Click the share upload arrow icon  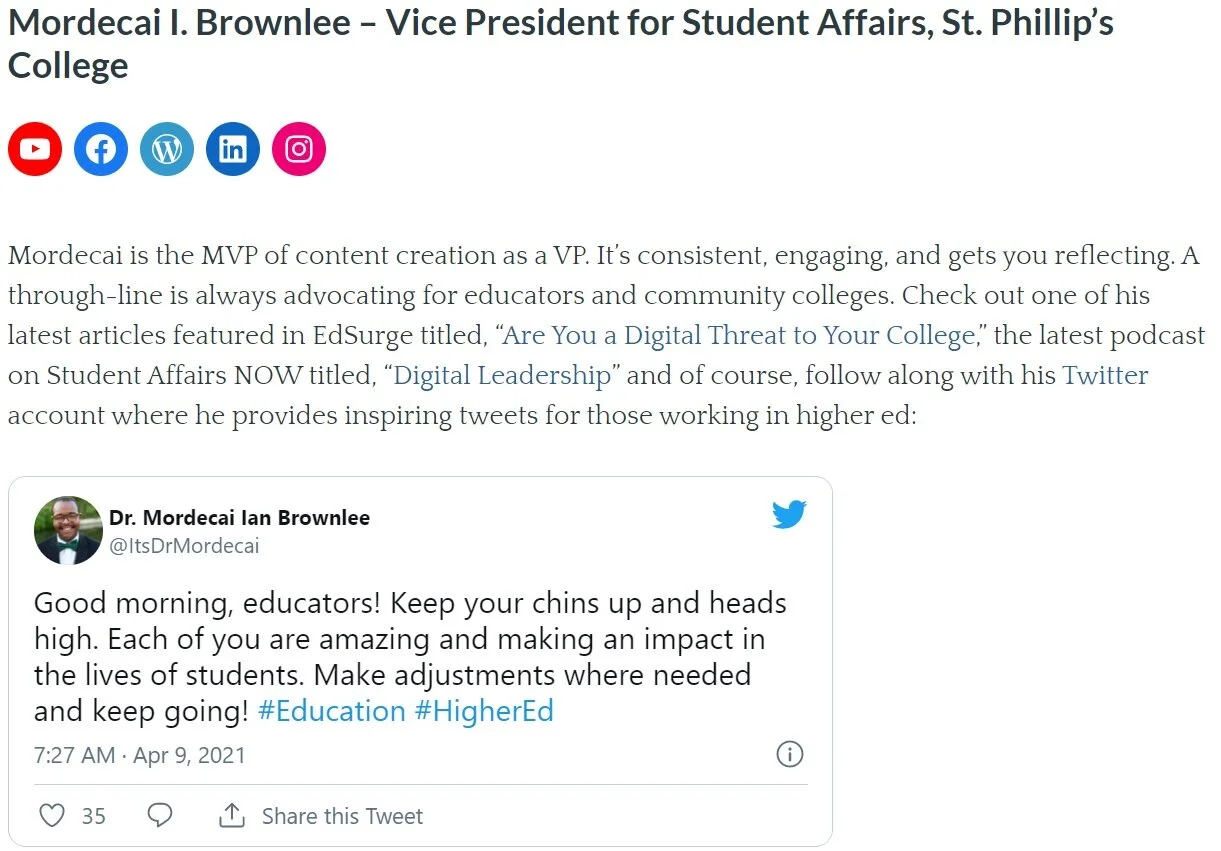coord(232,816)
